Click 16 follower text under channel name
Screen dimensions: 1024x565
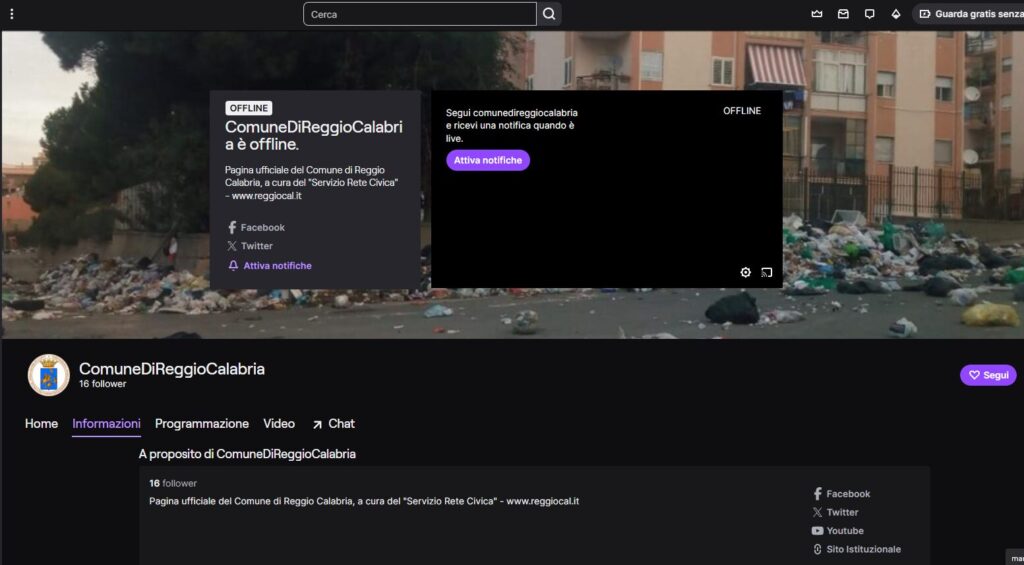(103, 384)
